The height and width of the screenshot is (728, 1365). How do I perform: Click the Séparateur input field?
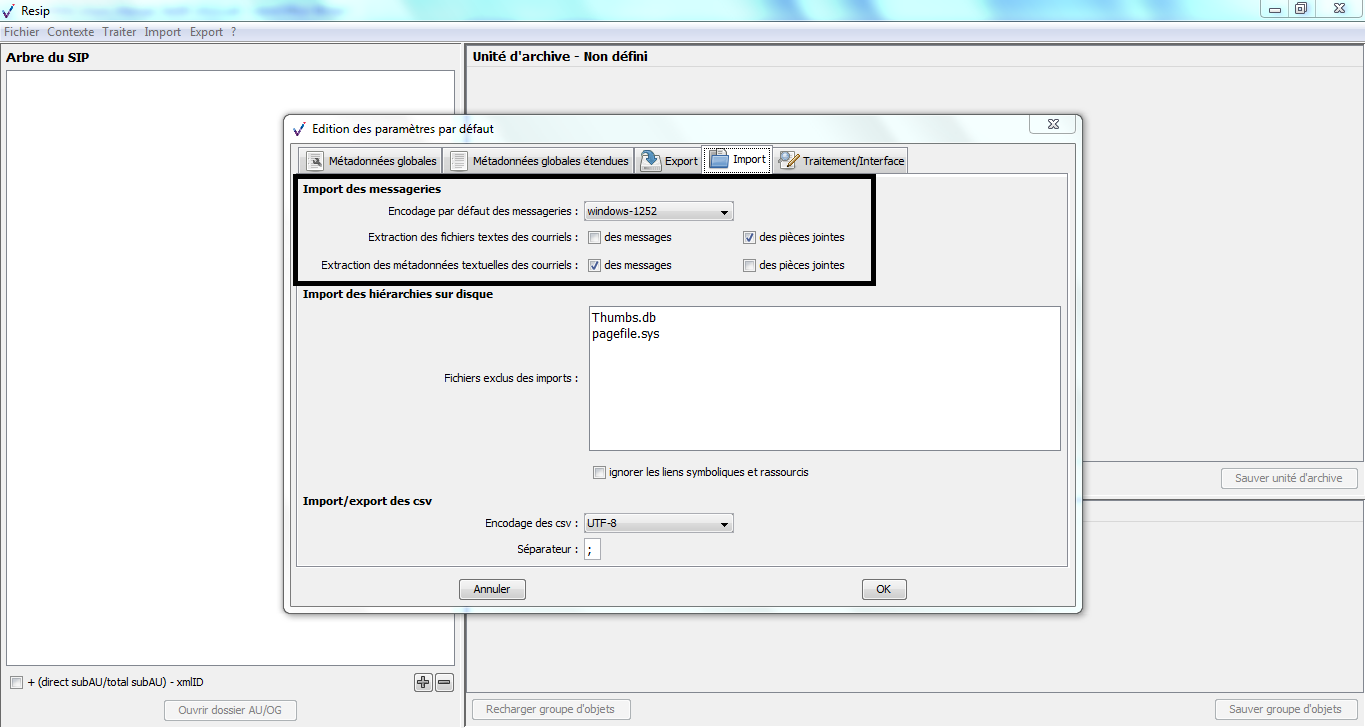click(592, 549)
